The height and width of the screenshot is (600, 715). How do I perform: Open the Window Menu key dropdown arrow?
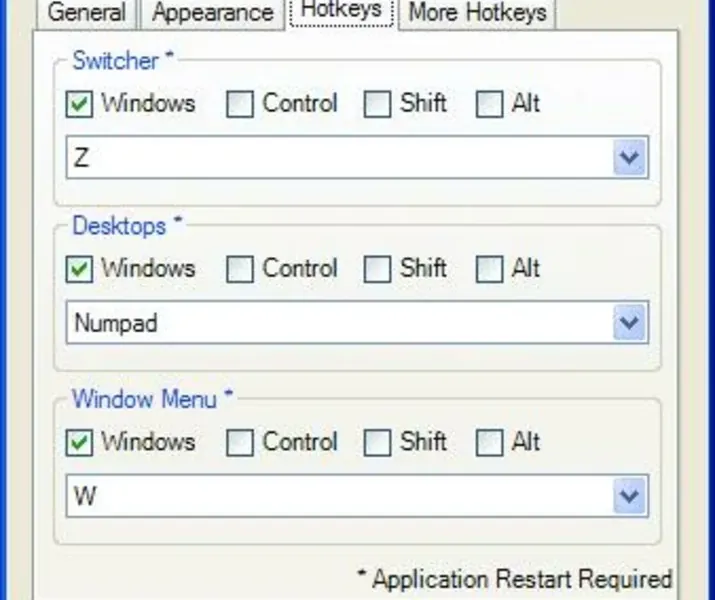[x=630, y=496]
